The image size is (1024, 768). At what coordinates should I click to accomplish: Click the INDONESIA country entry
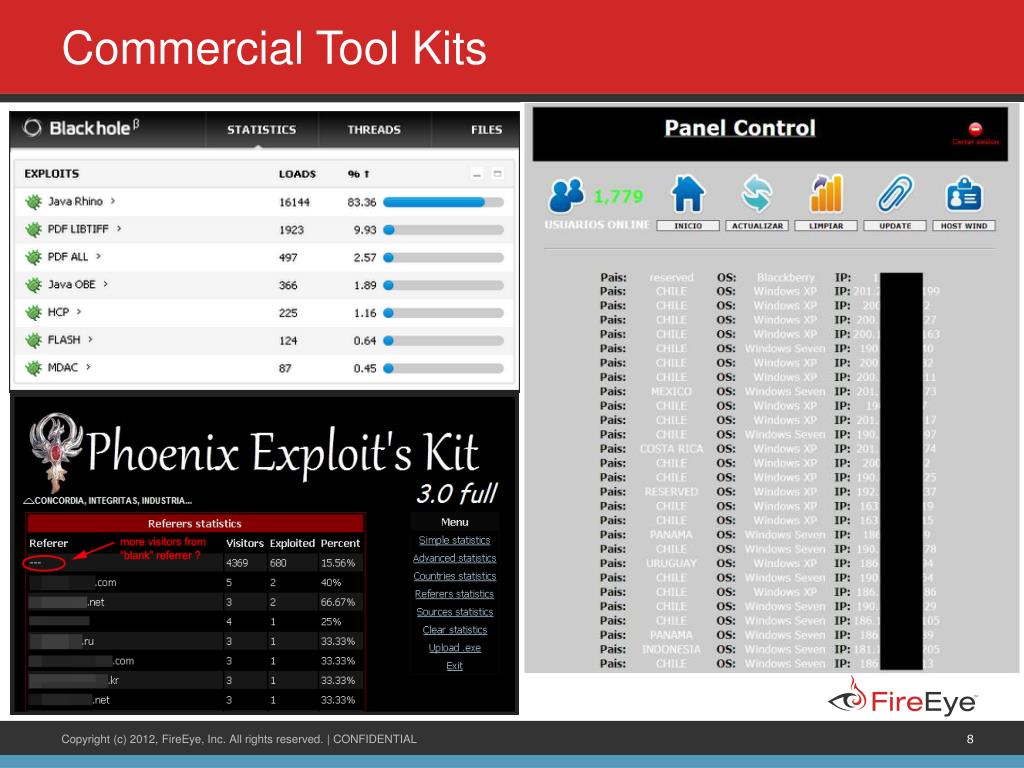(671, 650)
